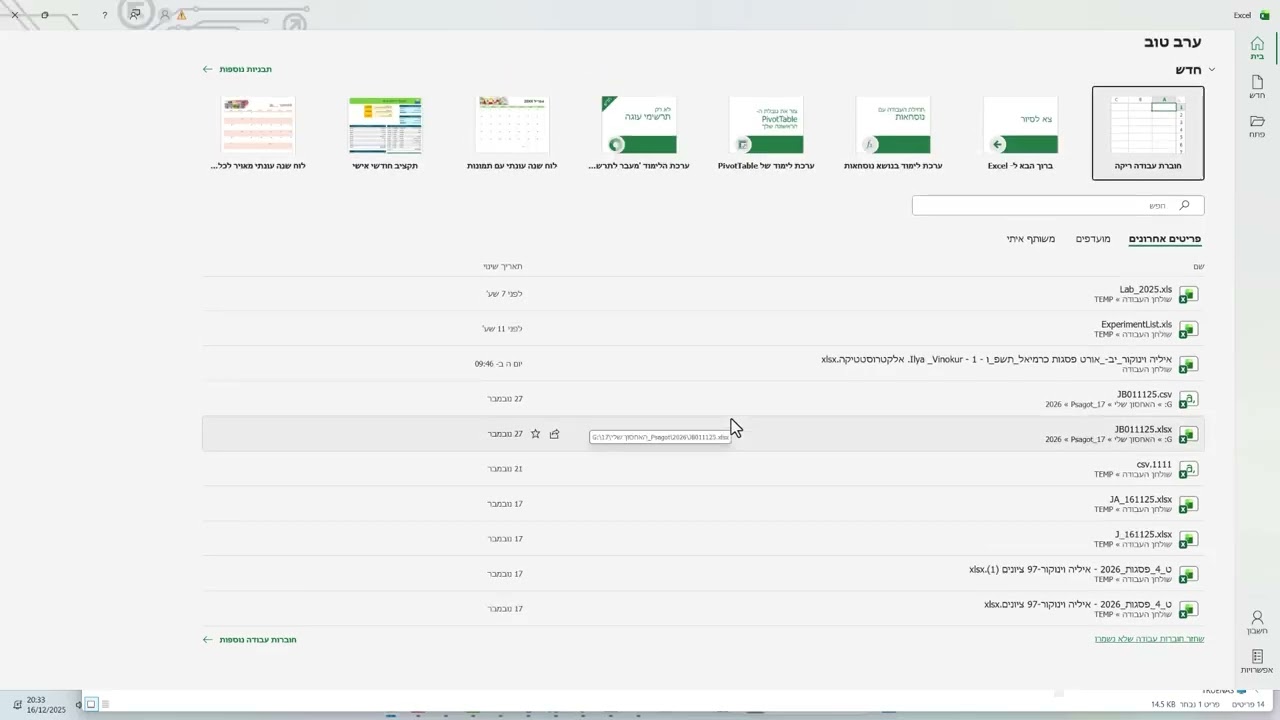Click the search magnifier icon
Viewport: 1280px width, 720px height.
click(x=1185, y=205)
